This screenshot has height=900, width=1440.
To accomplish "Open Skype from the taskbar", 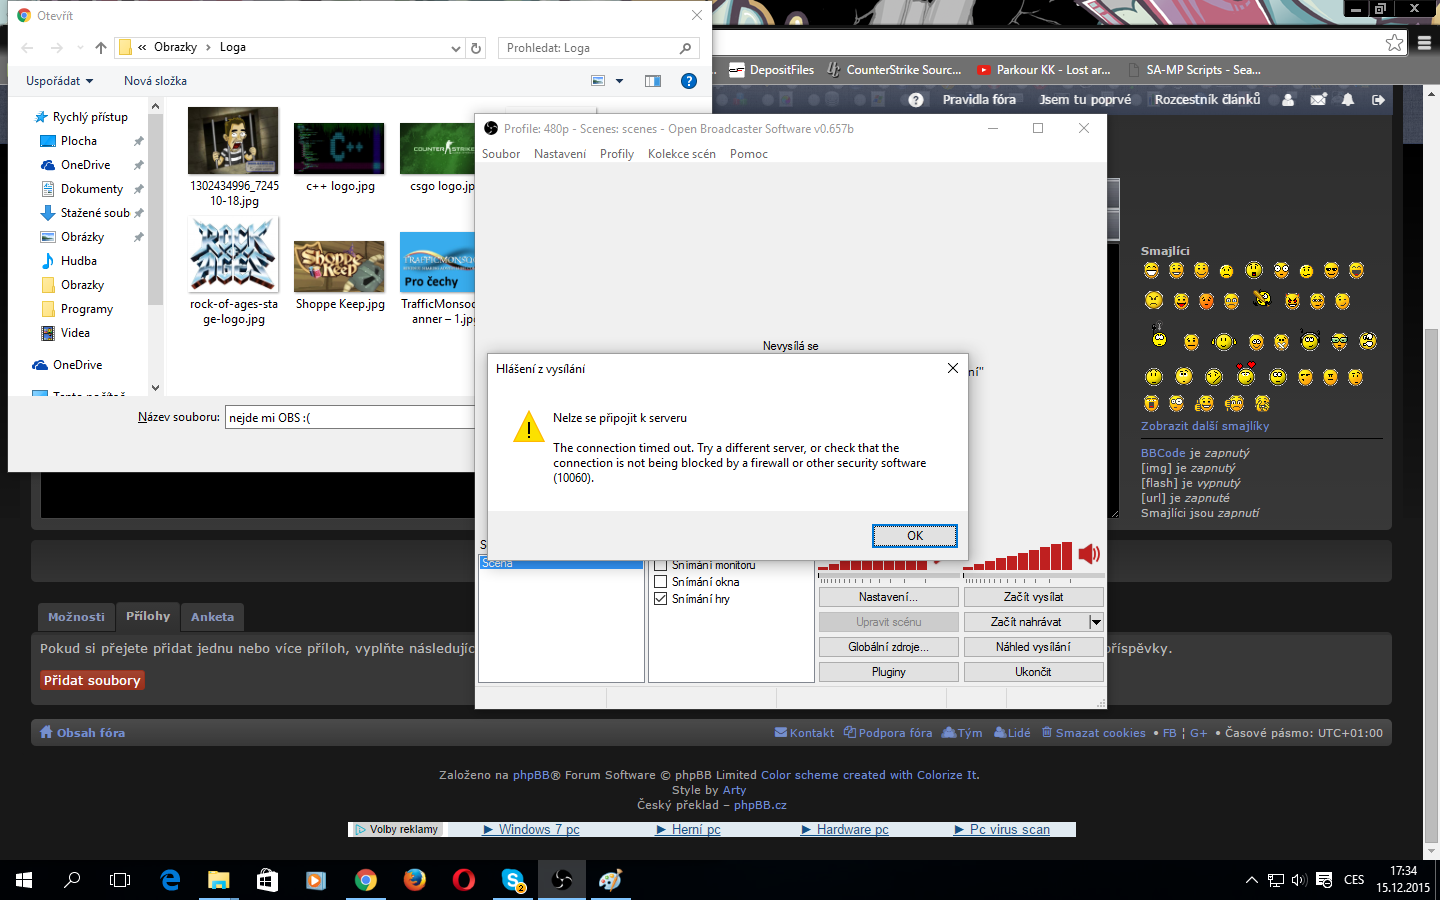I will pos(513,880).
